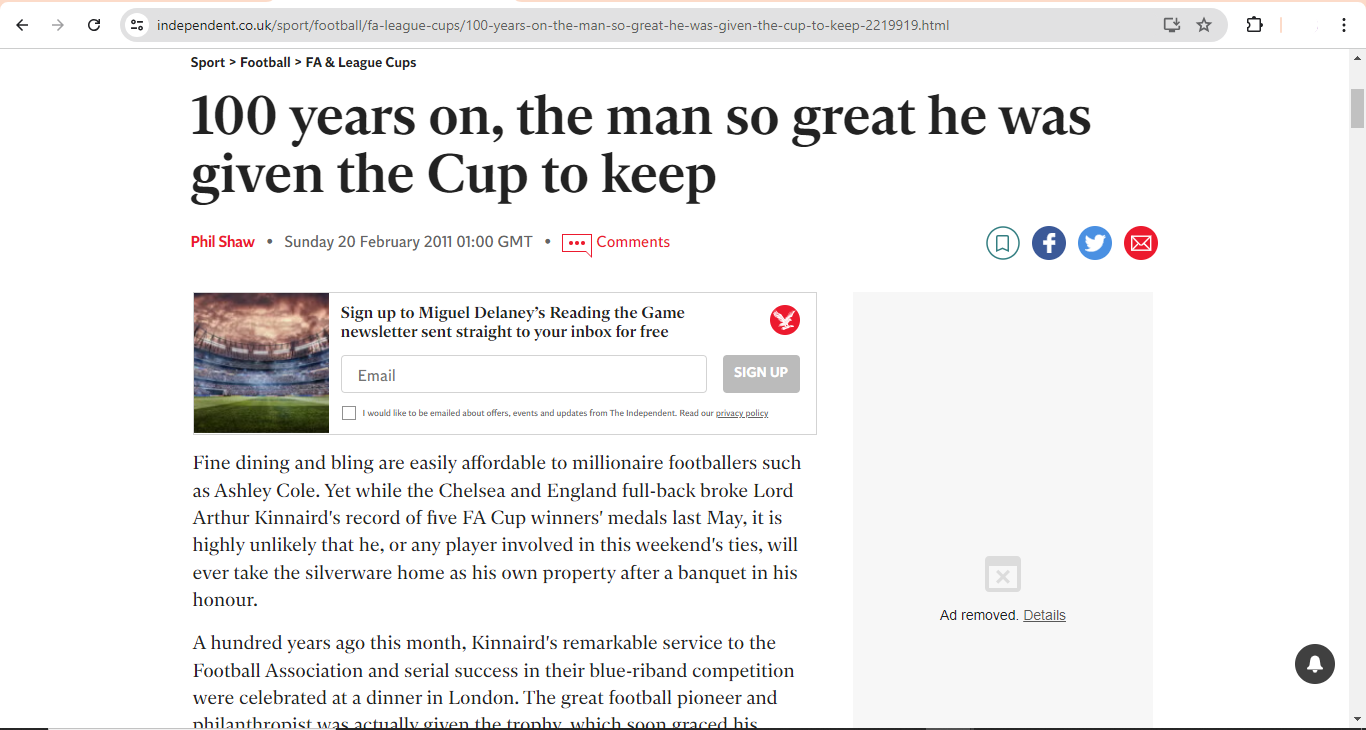Share the article by email icon
Screen dimensions: 1366x730
coord(1141,243)
